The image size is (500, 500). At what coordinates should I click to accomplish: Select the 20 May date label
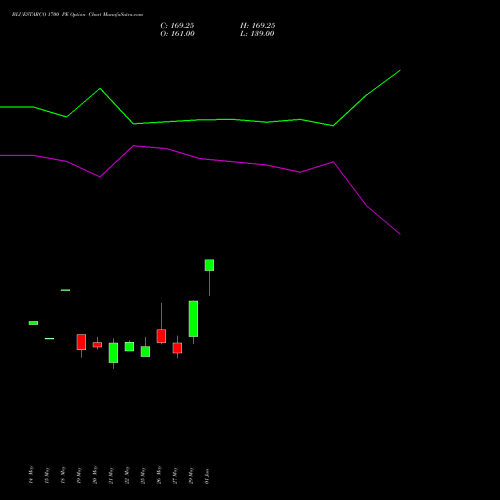(95, 475)
